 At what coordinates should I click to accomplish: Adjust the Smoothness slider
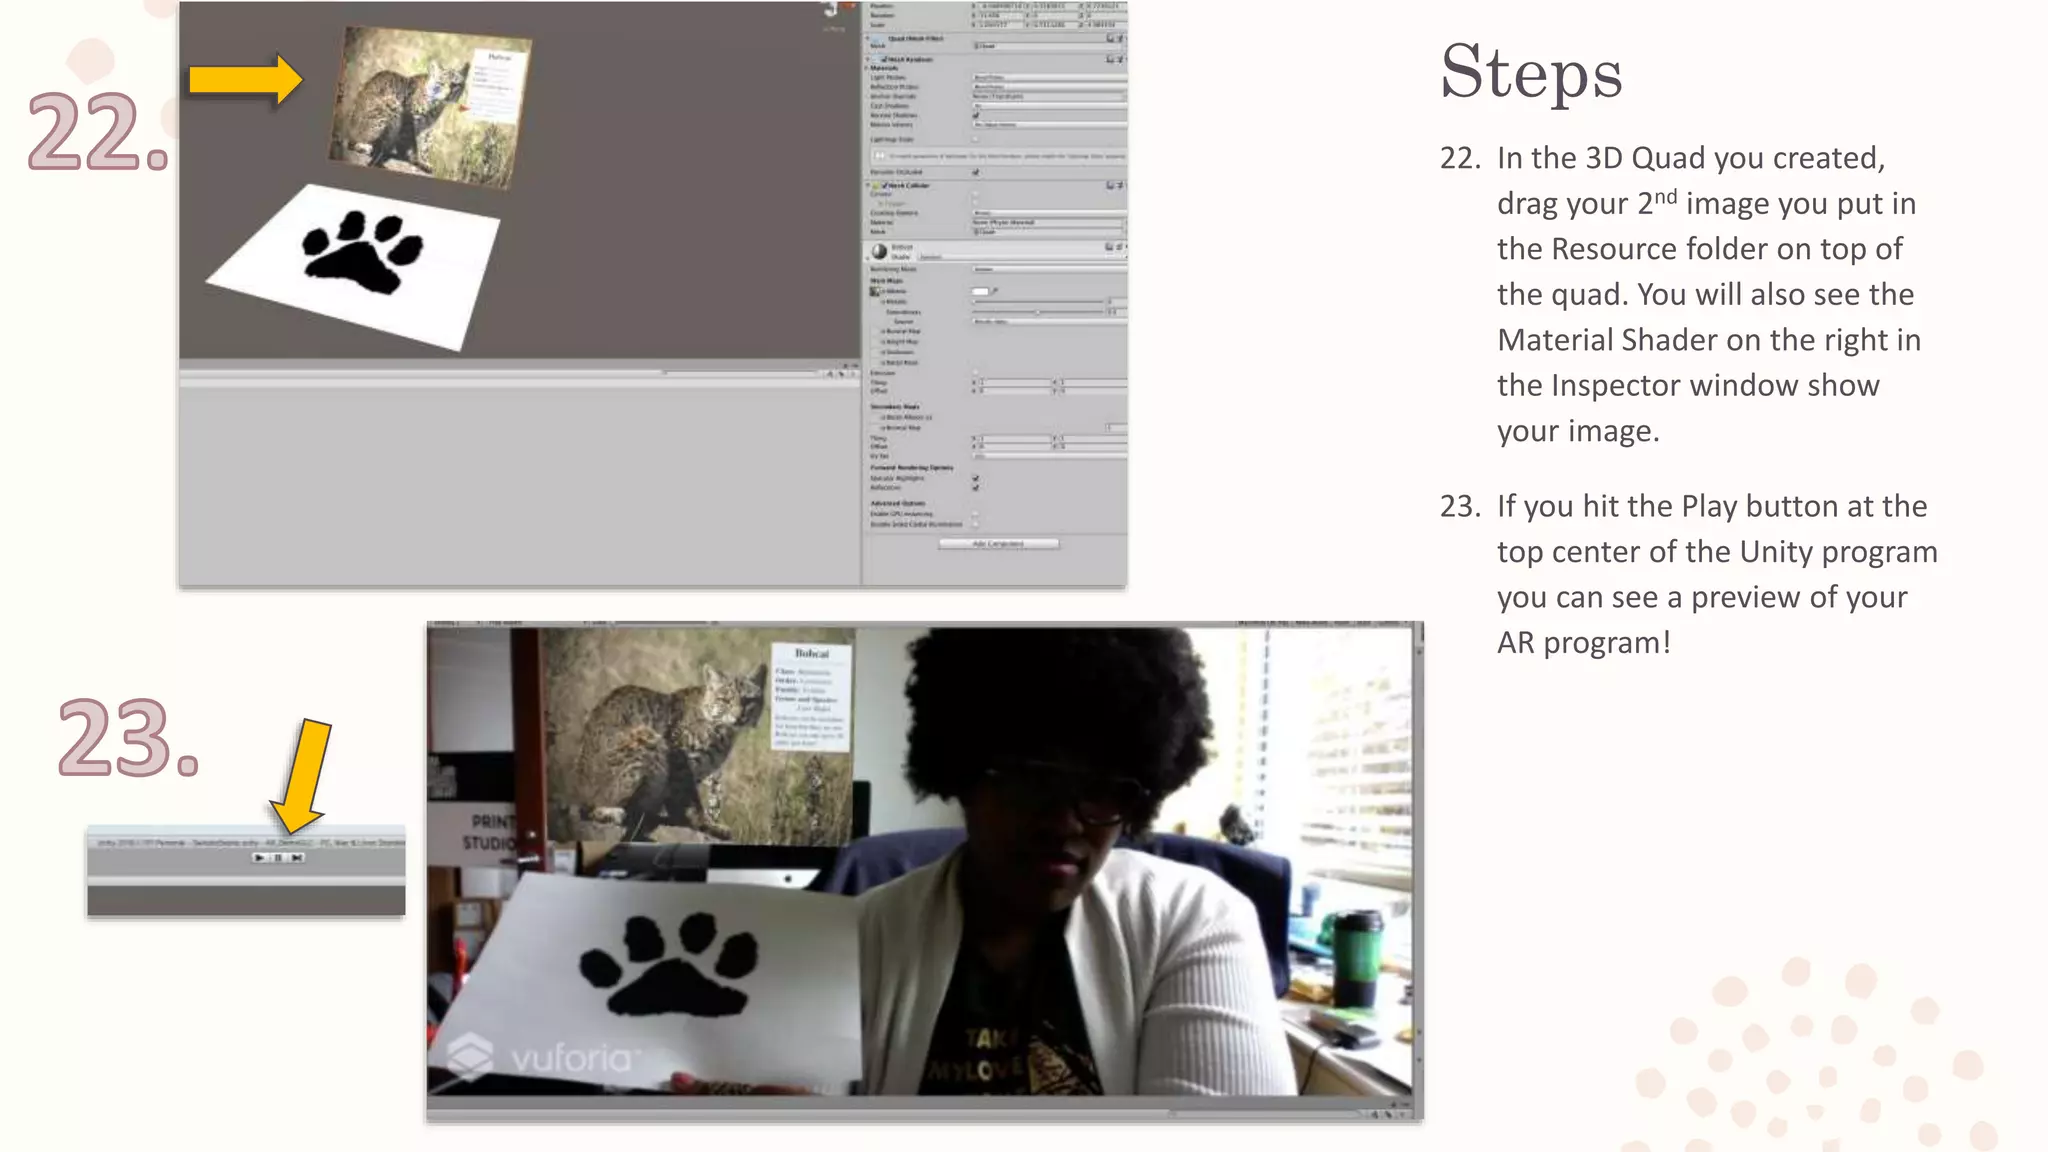pyautogui.click(x=1038, y=312)
